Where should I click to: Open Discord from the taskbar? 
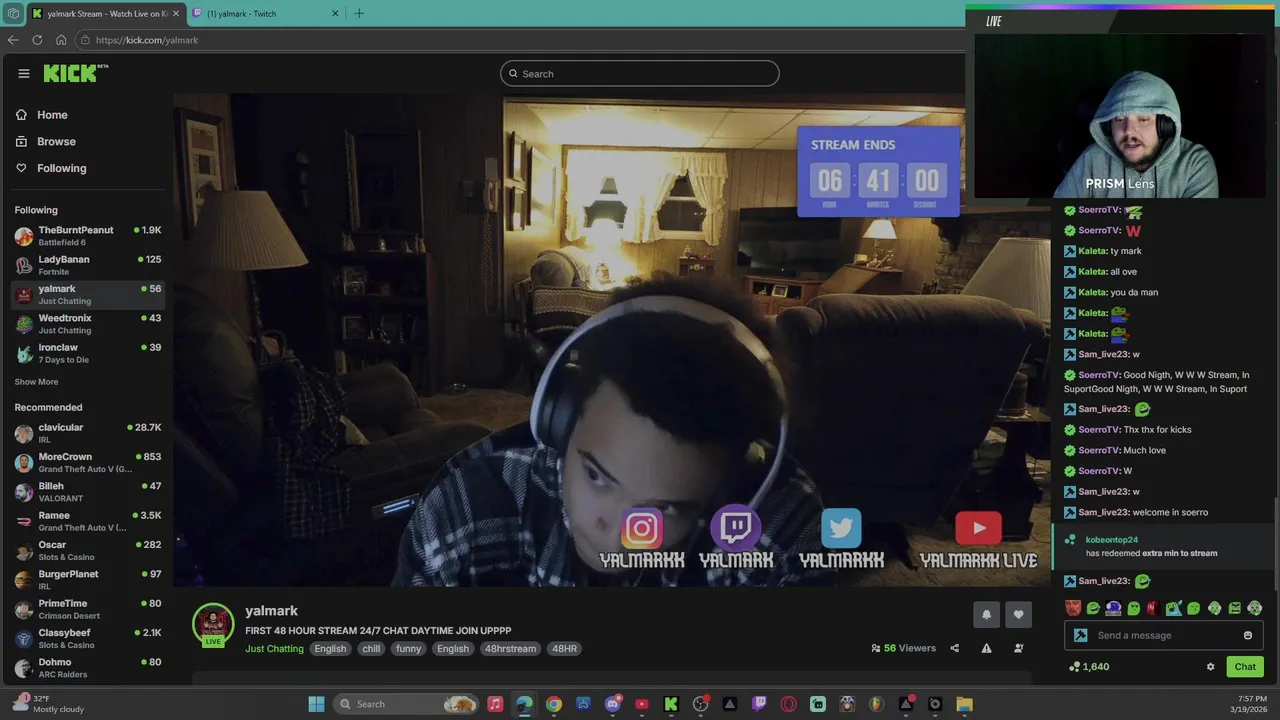point(612,704)
